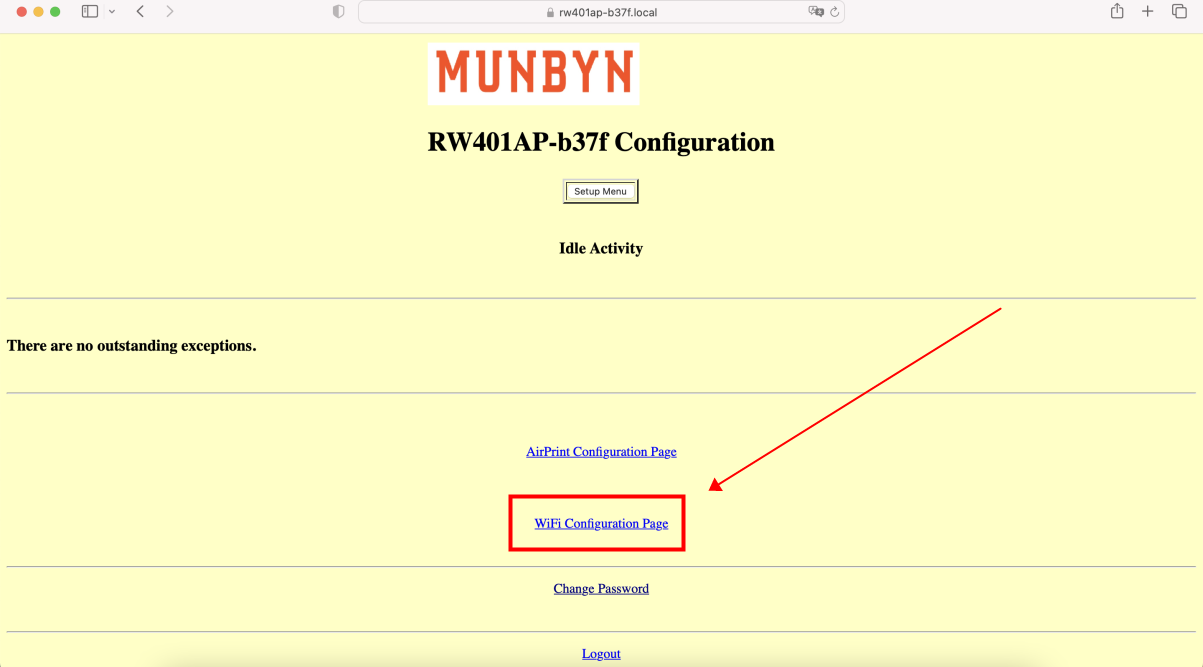Reload the current page
This screenshot has height=667, width=1203.
click(835, 12)
